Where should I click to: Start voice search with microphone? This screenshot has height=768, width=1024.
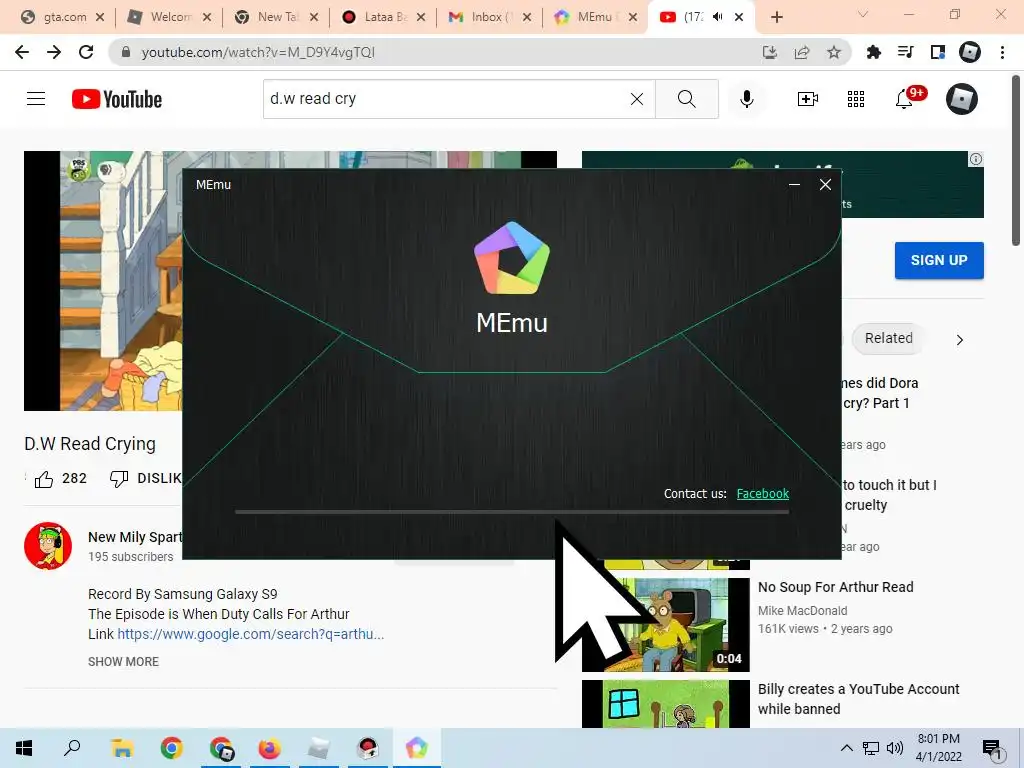(x=746, y=99)
